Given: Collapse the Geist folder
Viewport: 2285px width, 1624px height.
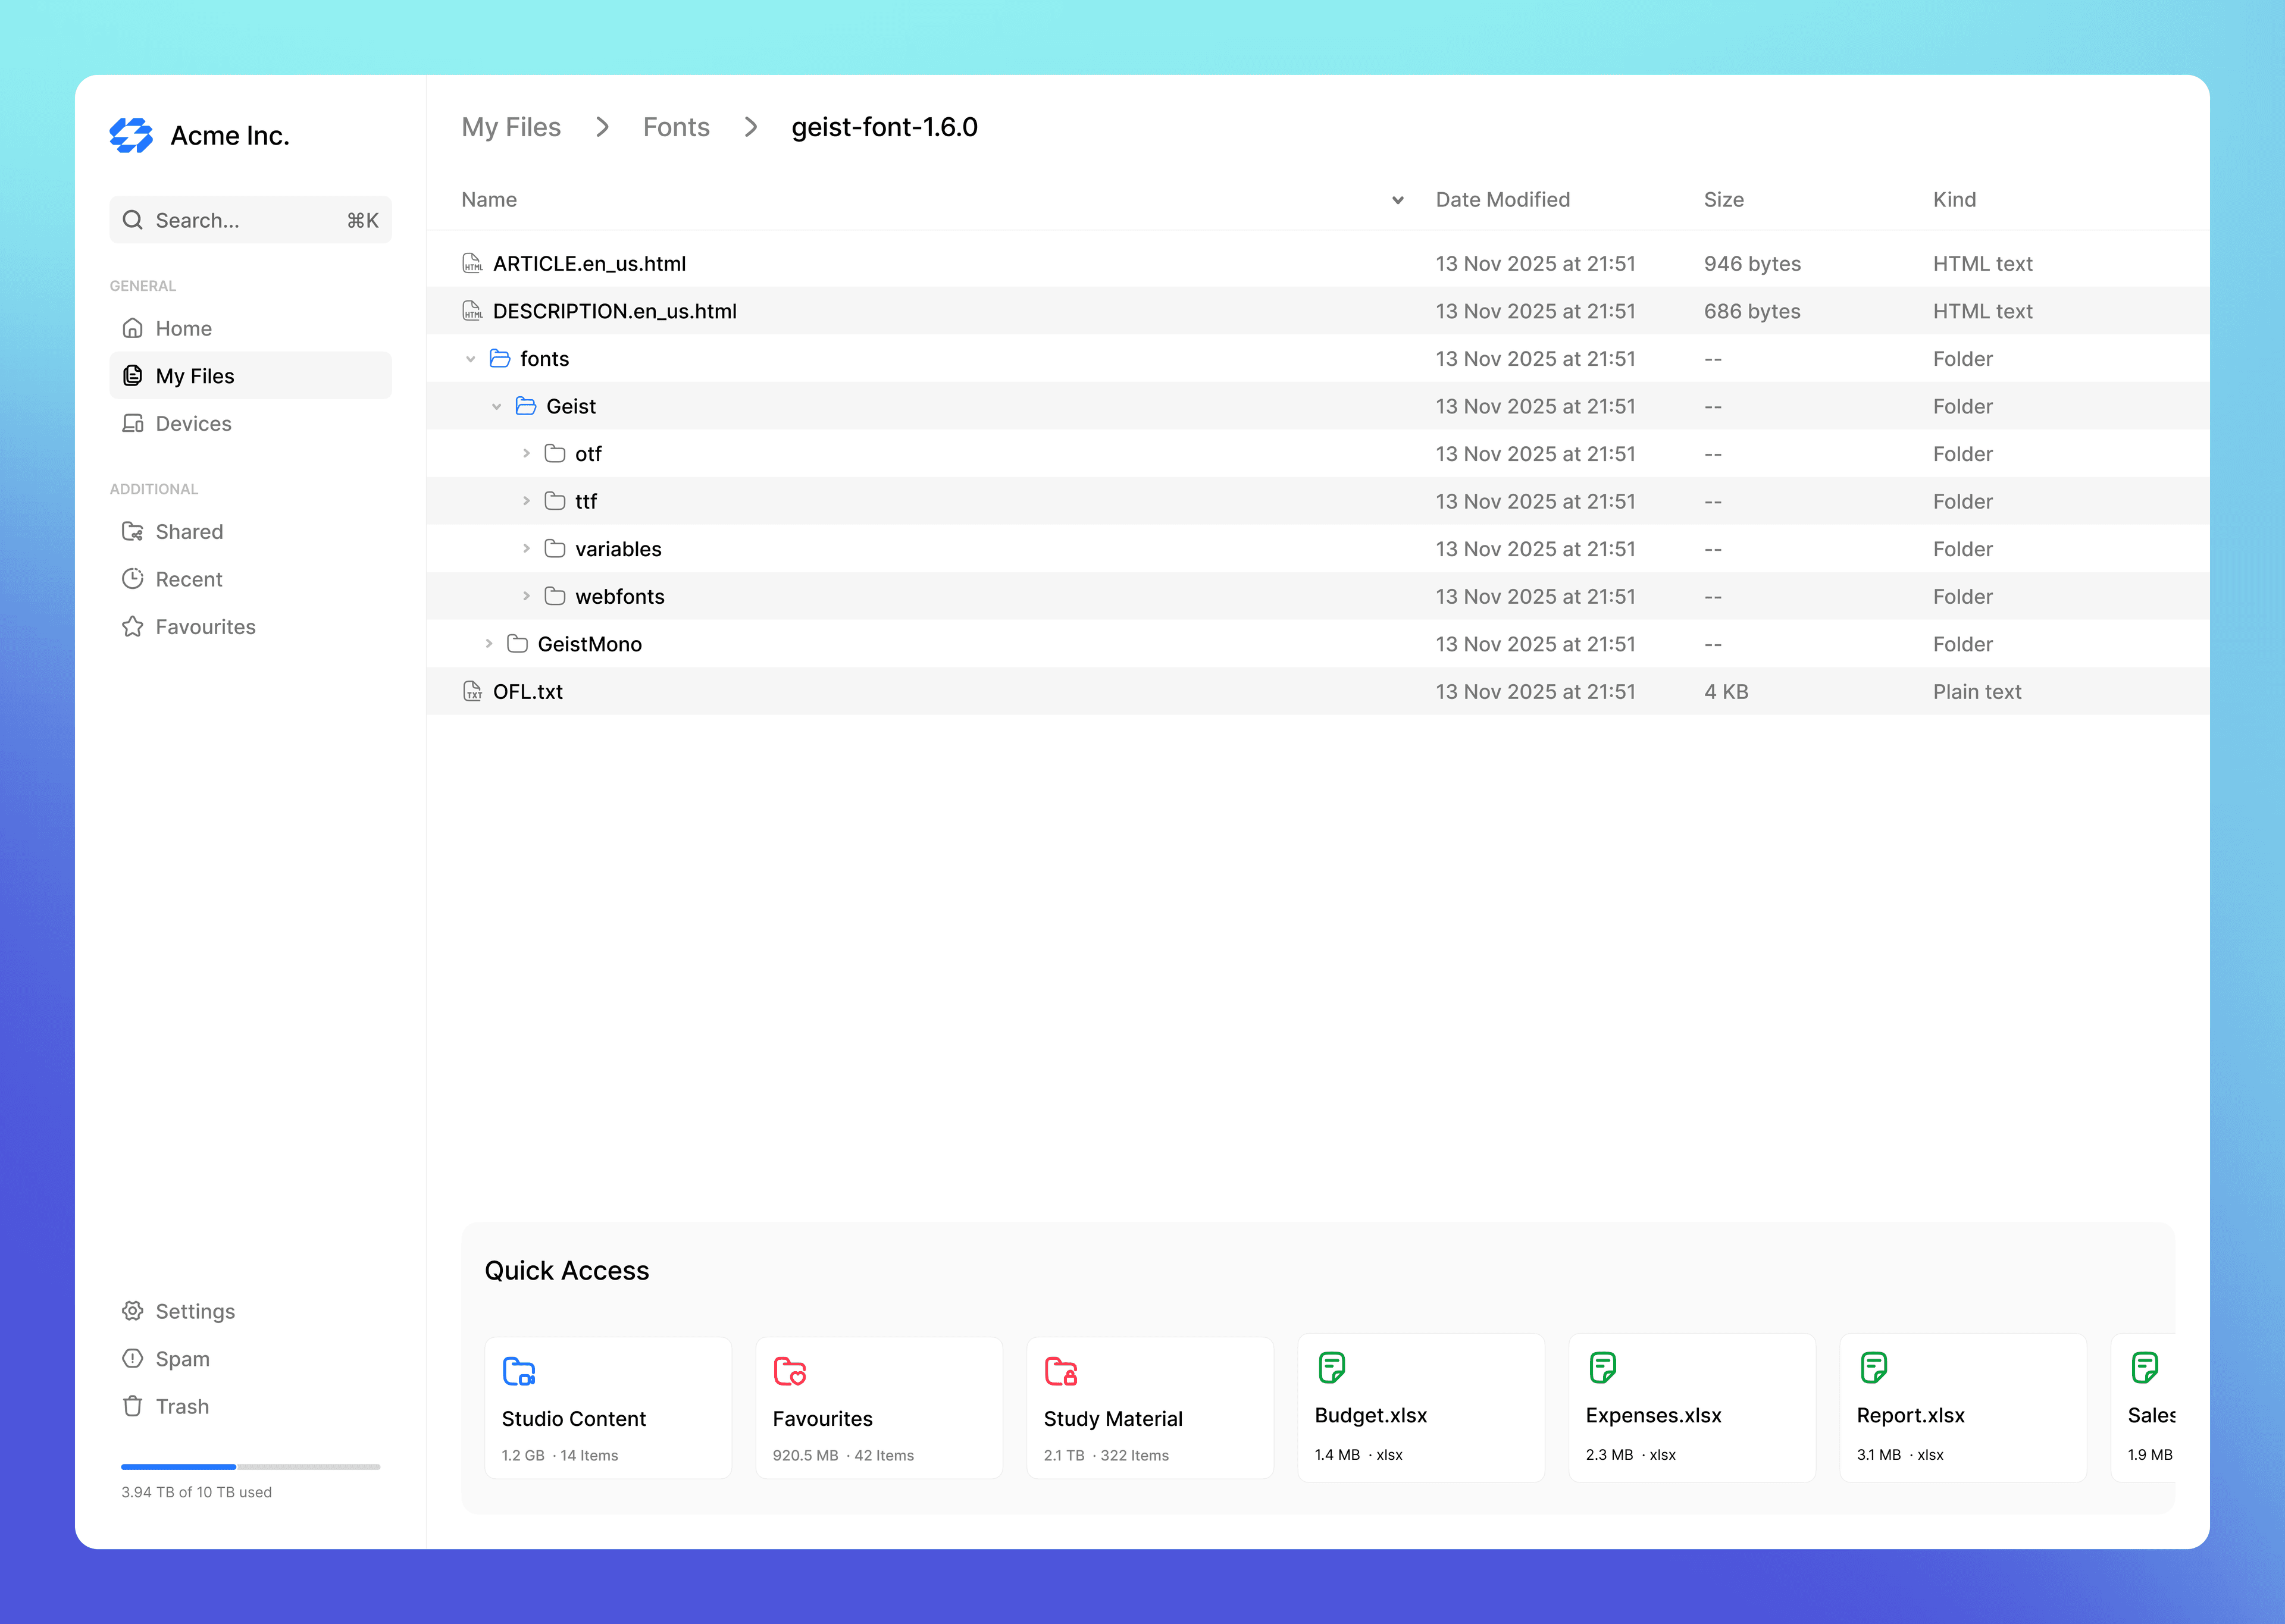Looking at the screenshot, I should pyautogui.click(x=496, y=406).
